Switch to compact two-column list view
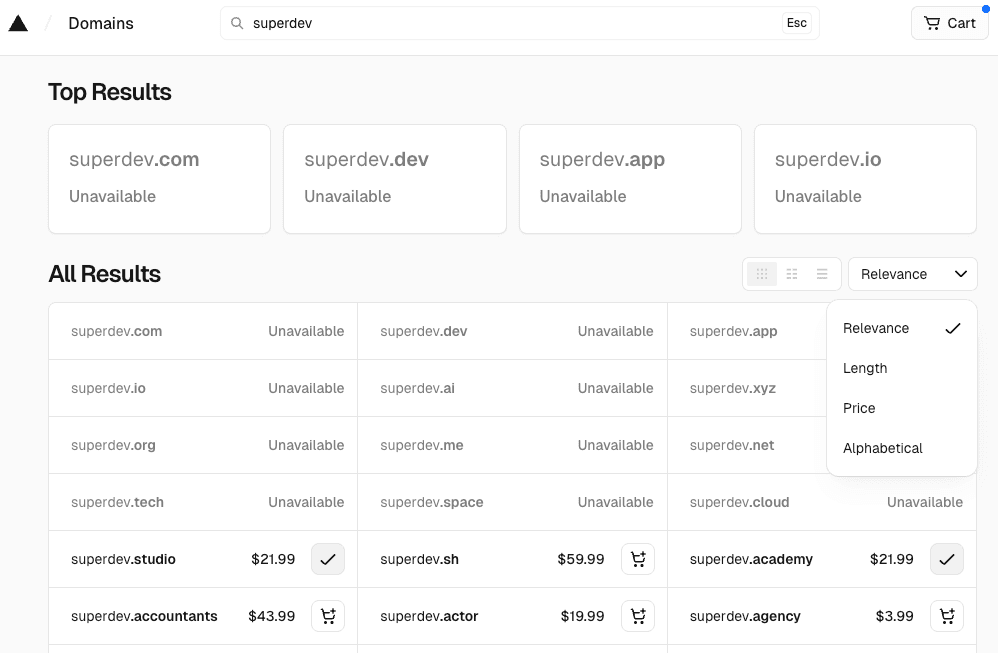The height and width of the screenshot is (653, 998). pos(792,273)
